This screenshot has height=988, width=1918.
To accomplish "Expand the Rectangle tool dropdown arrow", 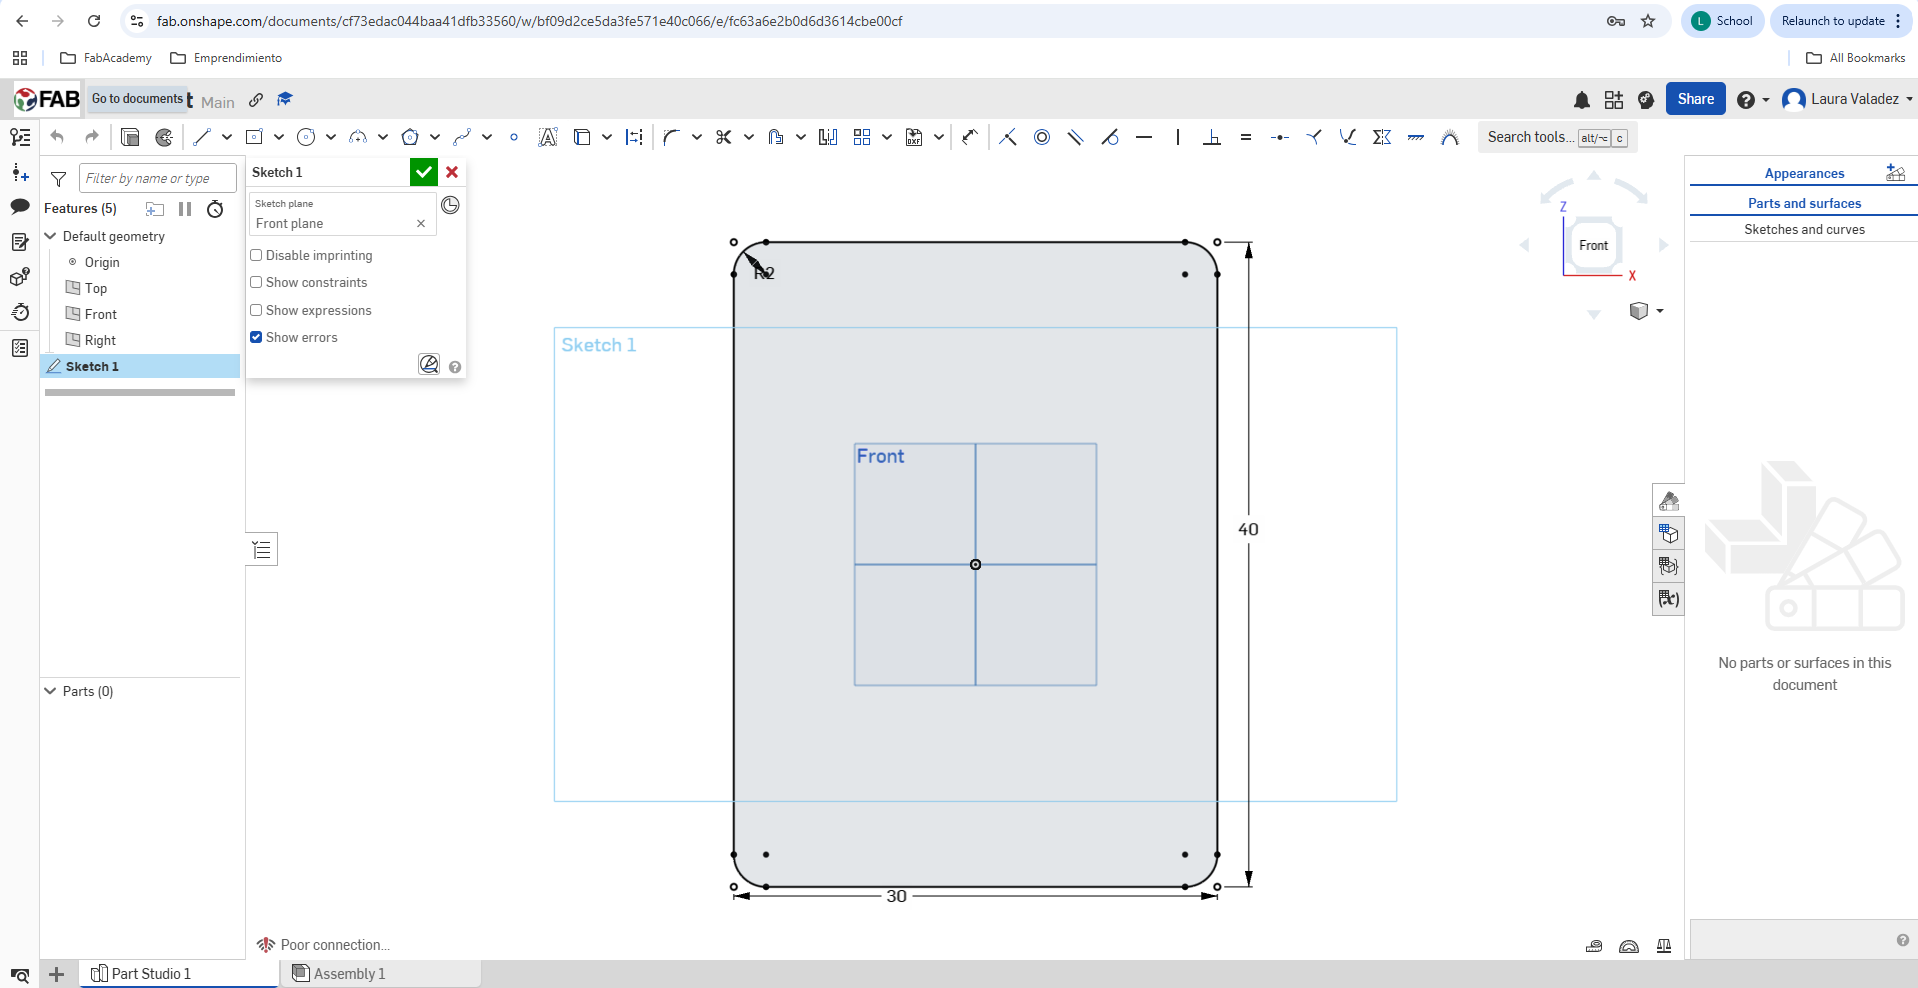I will pos(279,137).
